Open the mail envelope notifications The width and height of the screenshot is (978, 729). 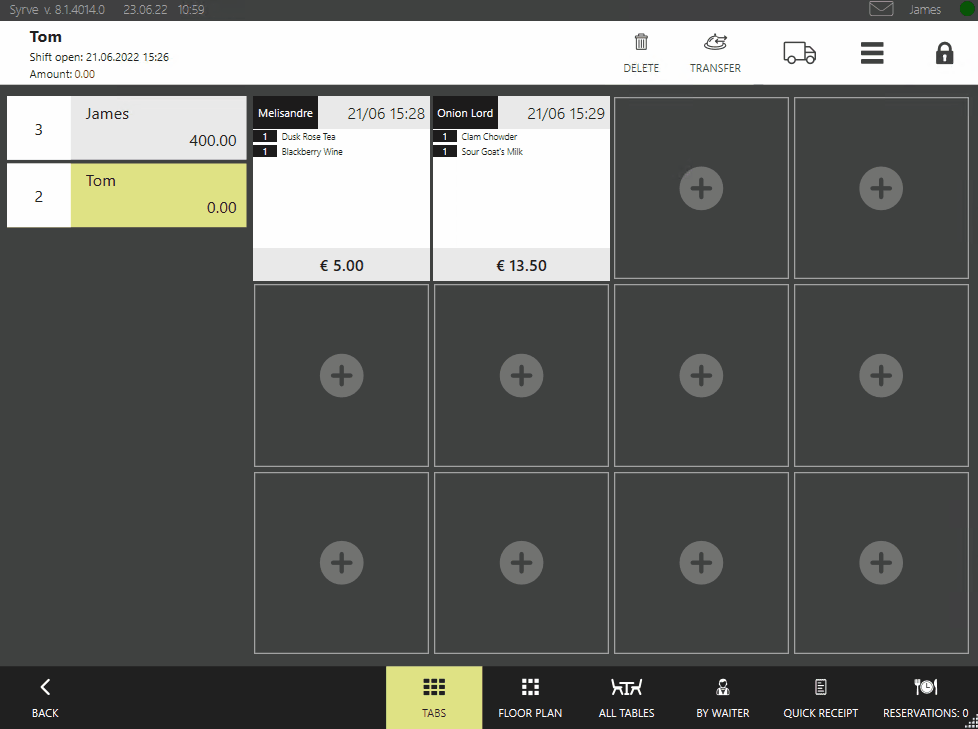coord(881,9)
